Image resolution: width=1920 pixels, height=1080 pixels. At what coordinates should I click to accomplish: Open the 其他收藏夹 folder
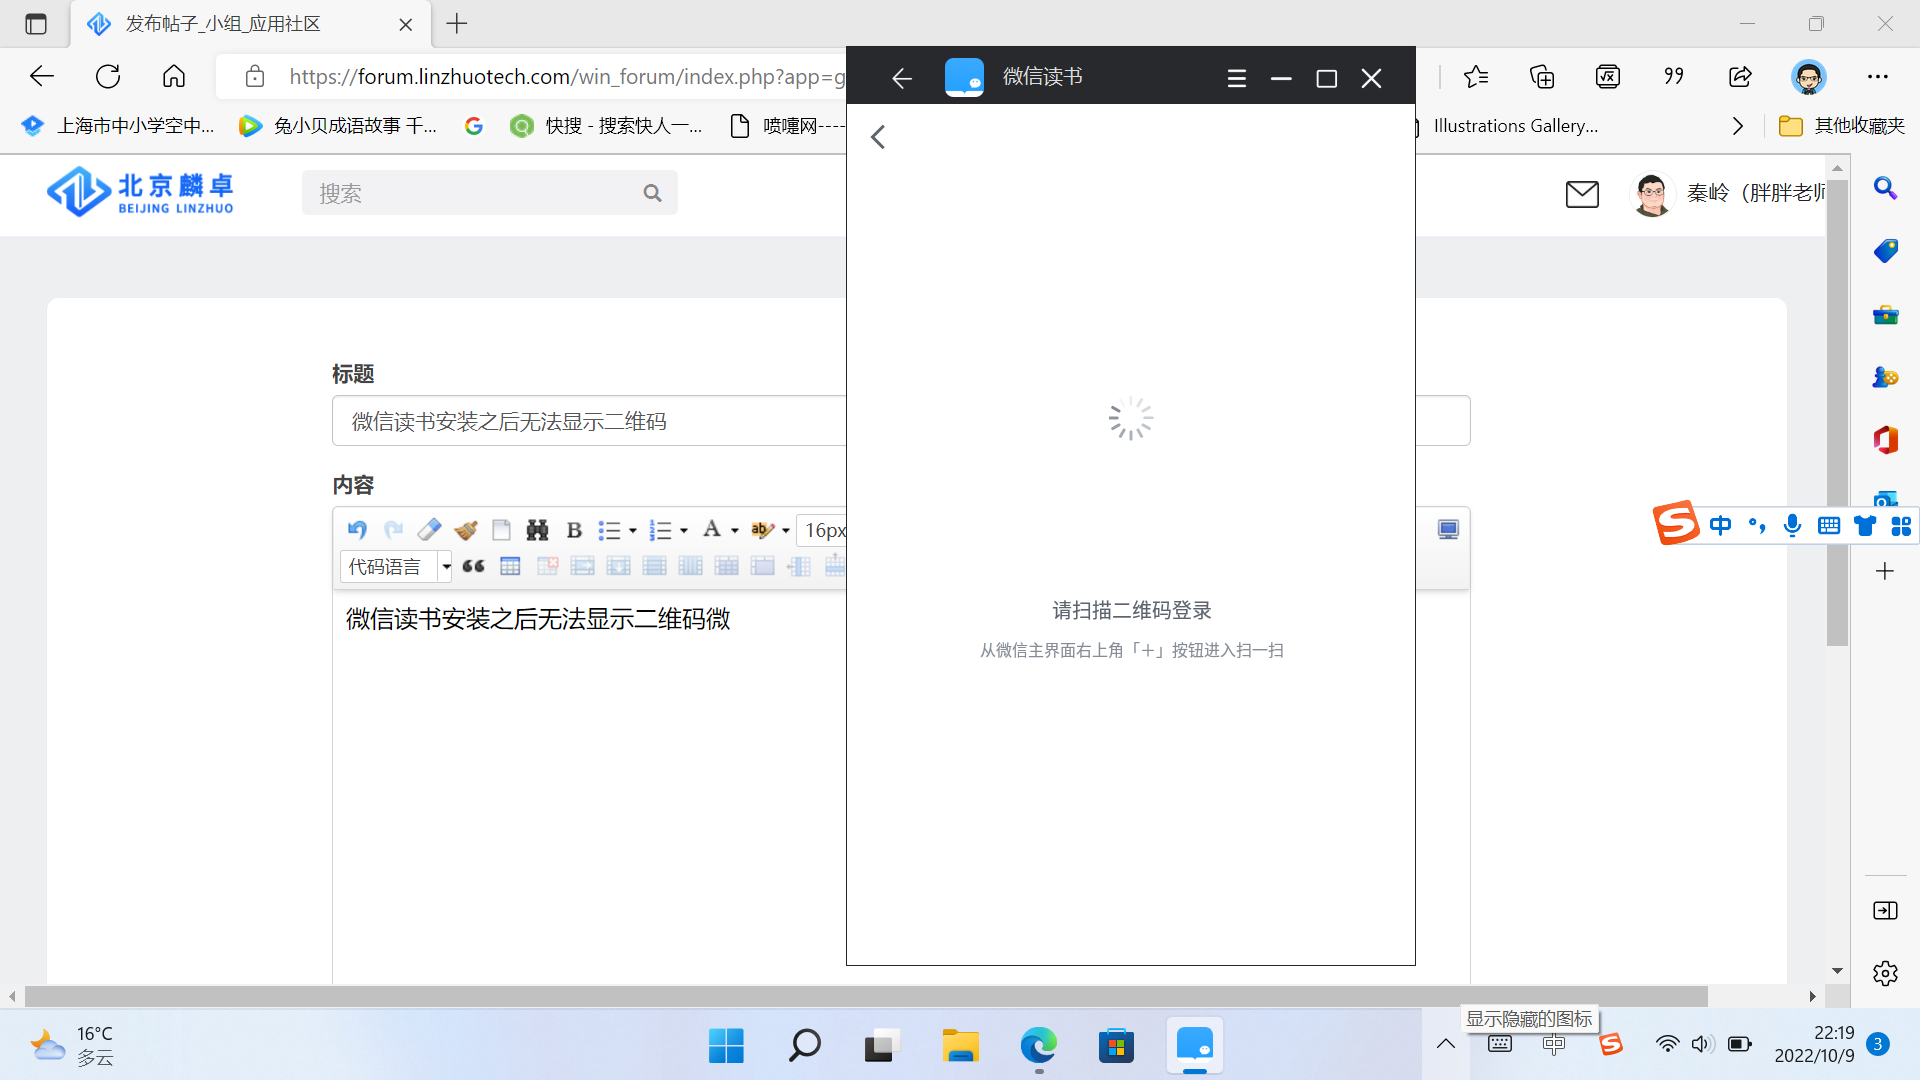(x=1843, y=126)
